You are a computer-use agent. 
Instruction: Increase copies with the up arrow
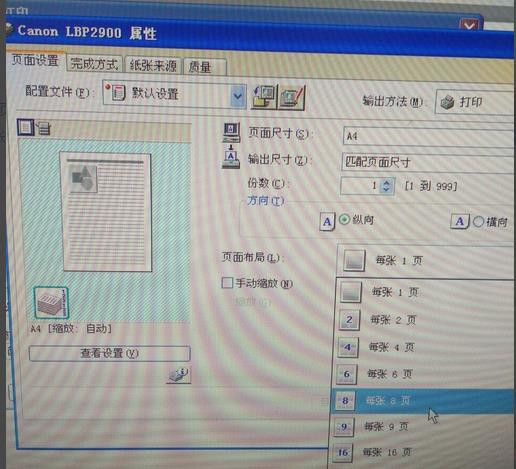tap(387, 183)
